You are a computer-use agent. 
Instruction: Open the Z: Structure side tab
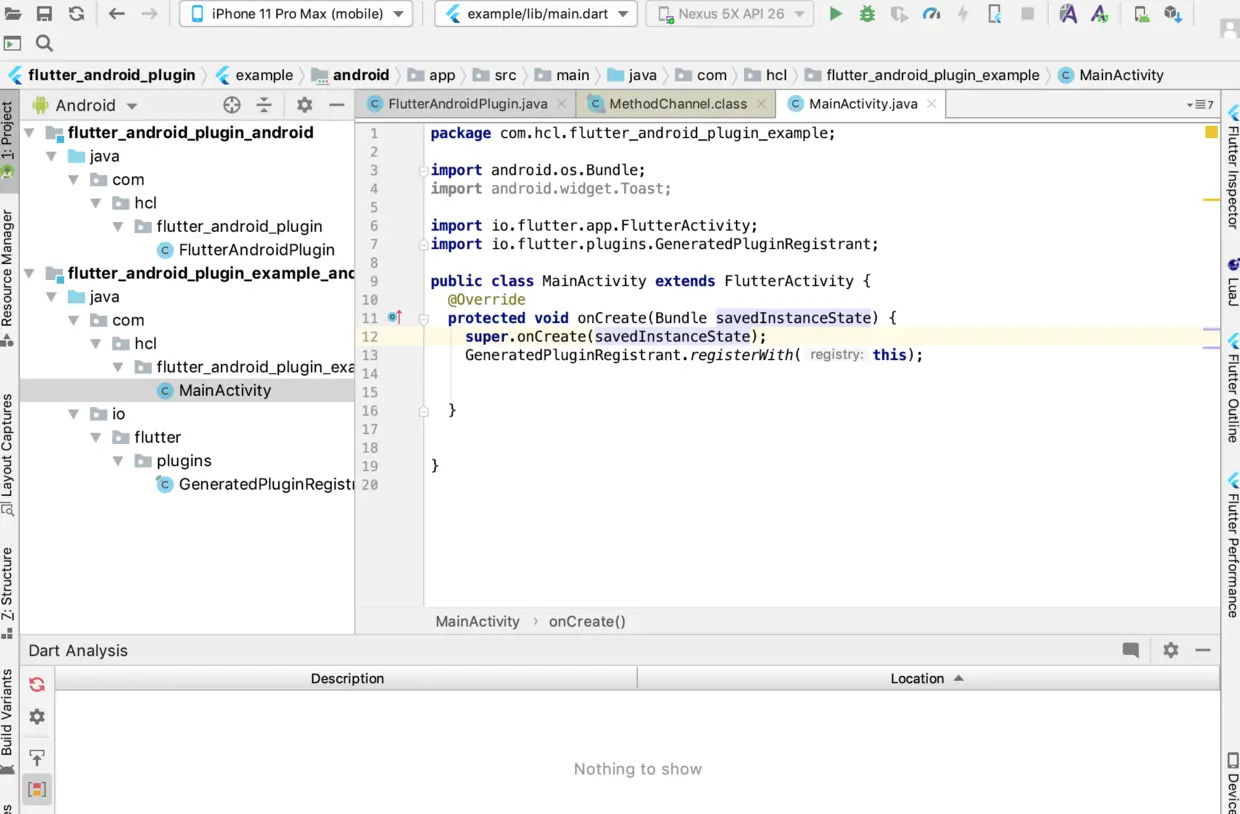[x=8, y=592]
